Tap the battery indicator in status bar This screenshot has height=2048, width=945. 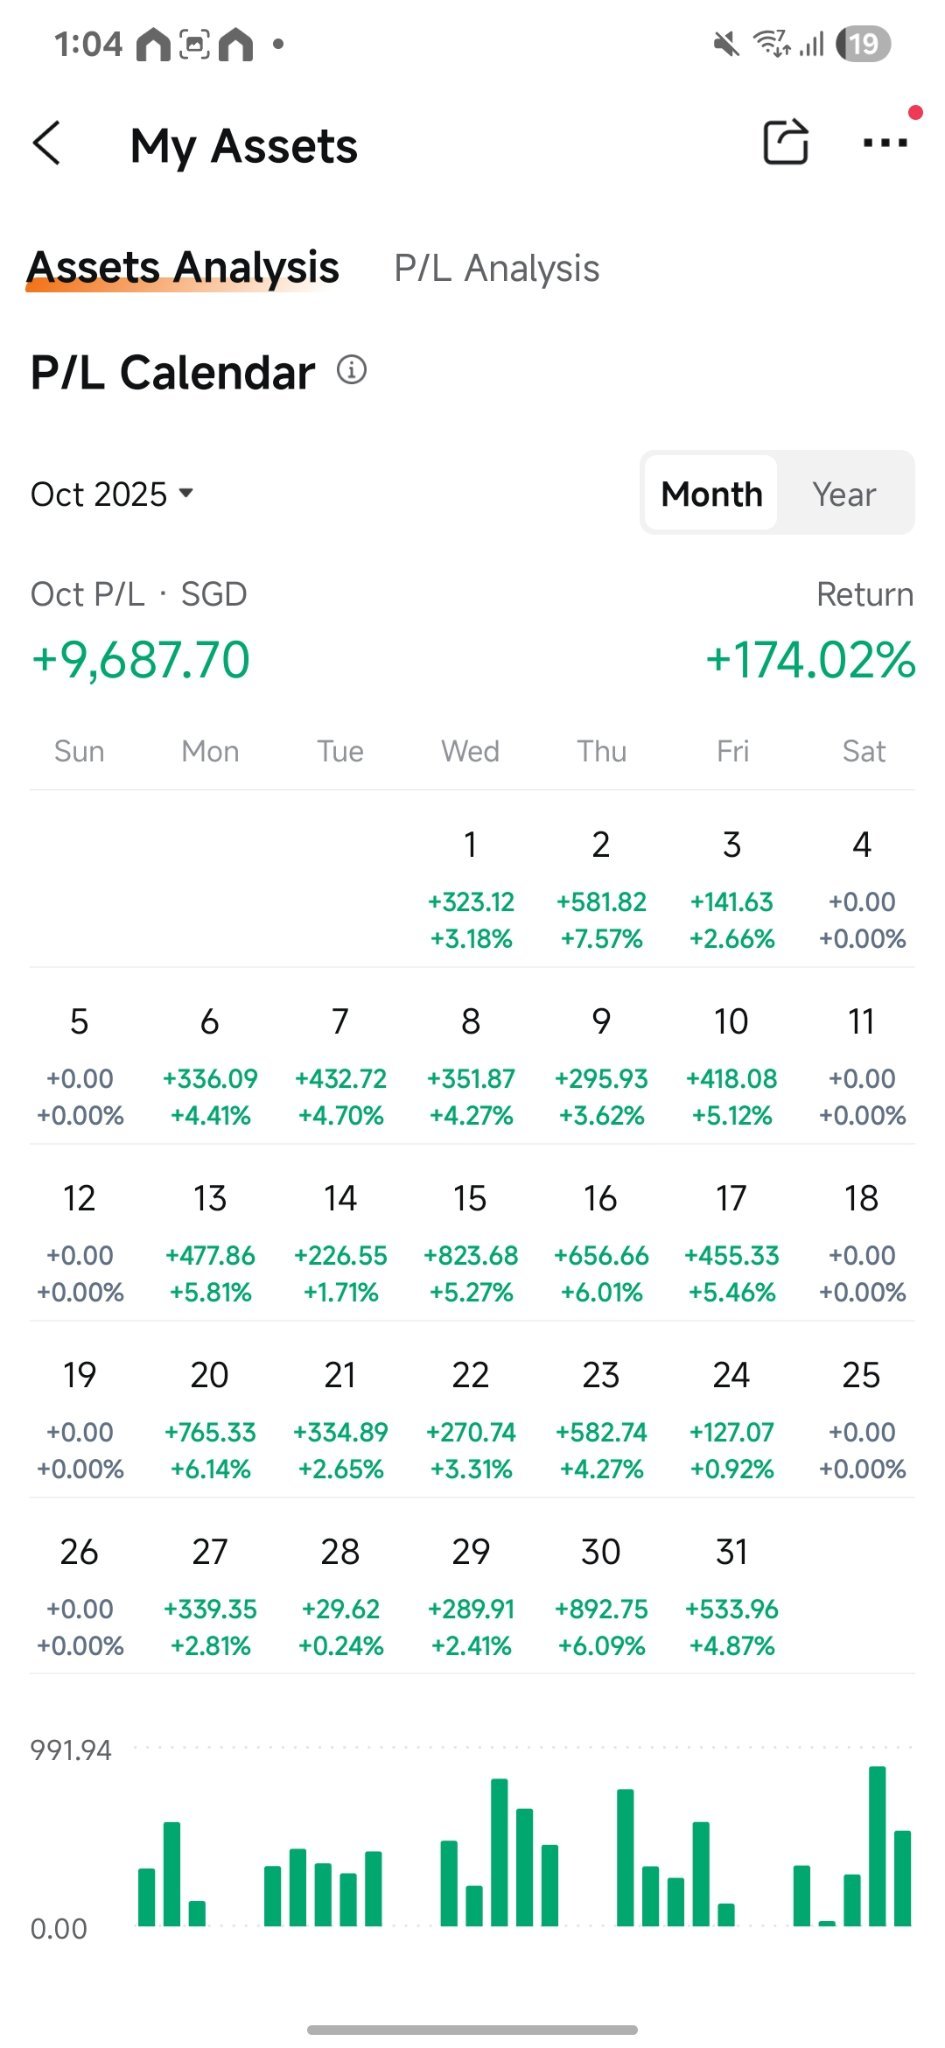tap(863, 44)
